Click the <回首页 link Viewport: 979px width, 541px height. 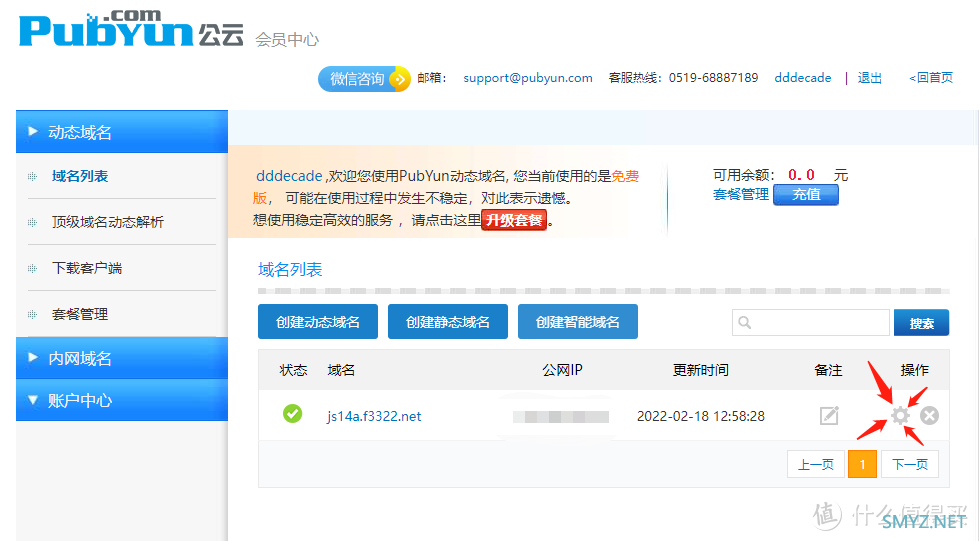coord(931,78)
